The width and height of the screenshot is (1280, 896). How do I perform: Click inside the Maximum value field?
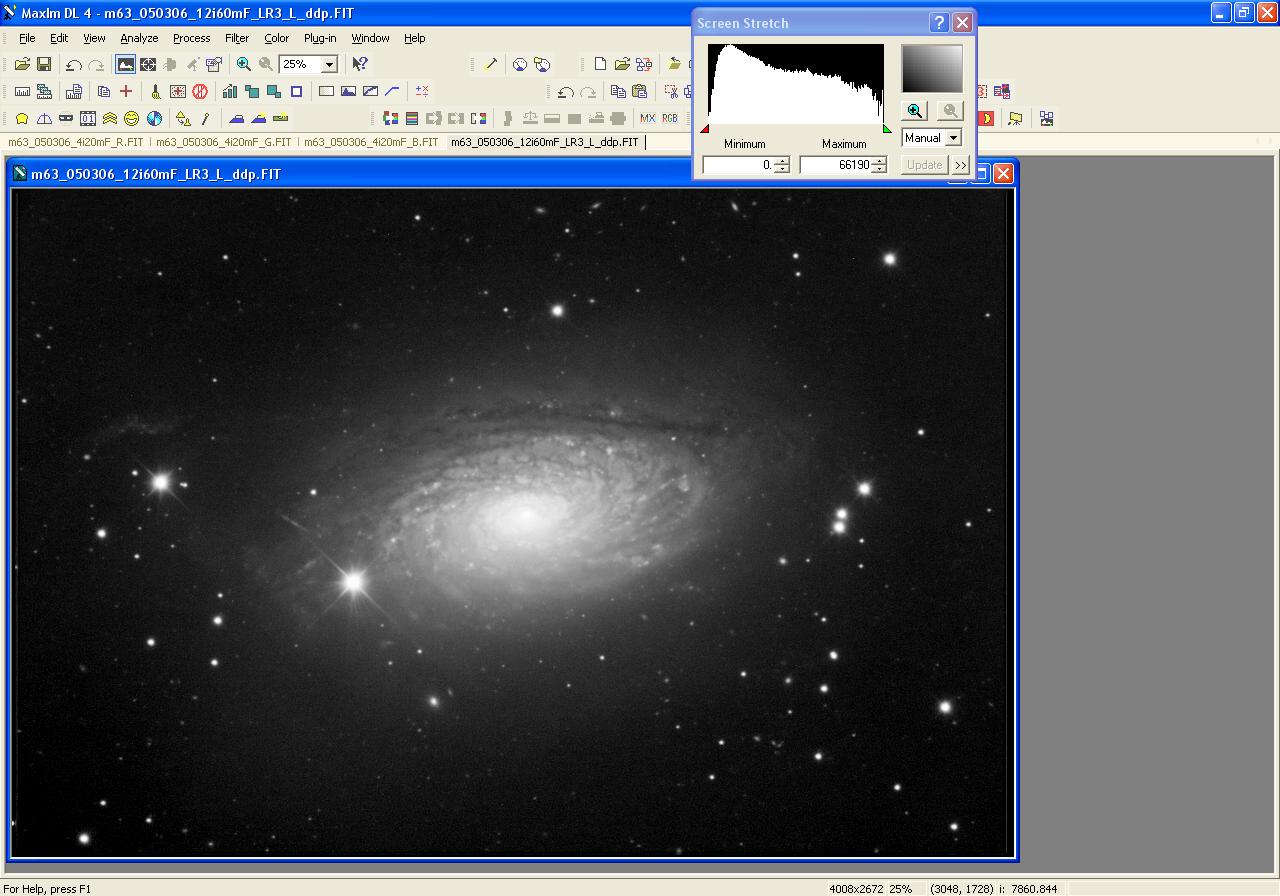tap(836, 165)
